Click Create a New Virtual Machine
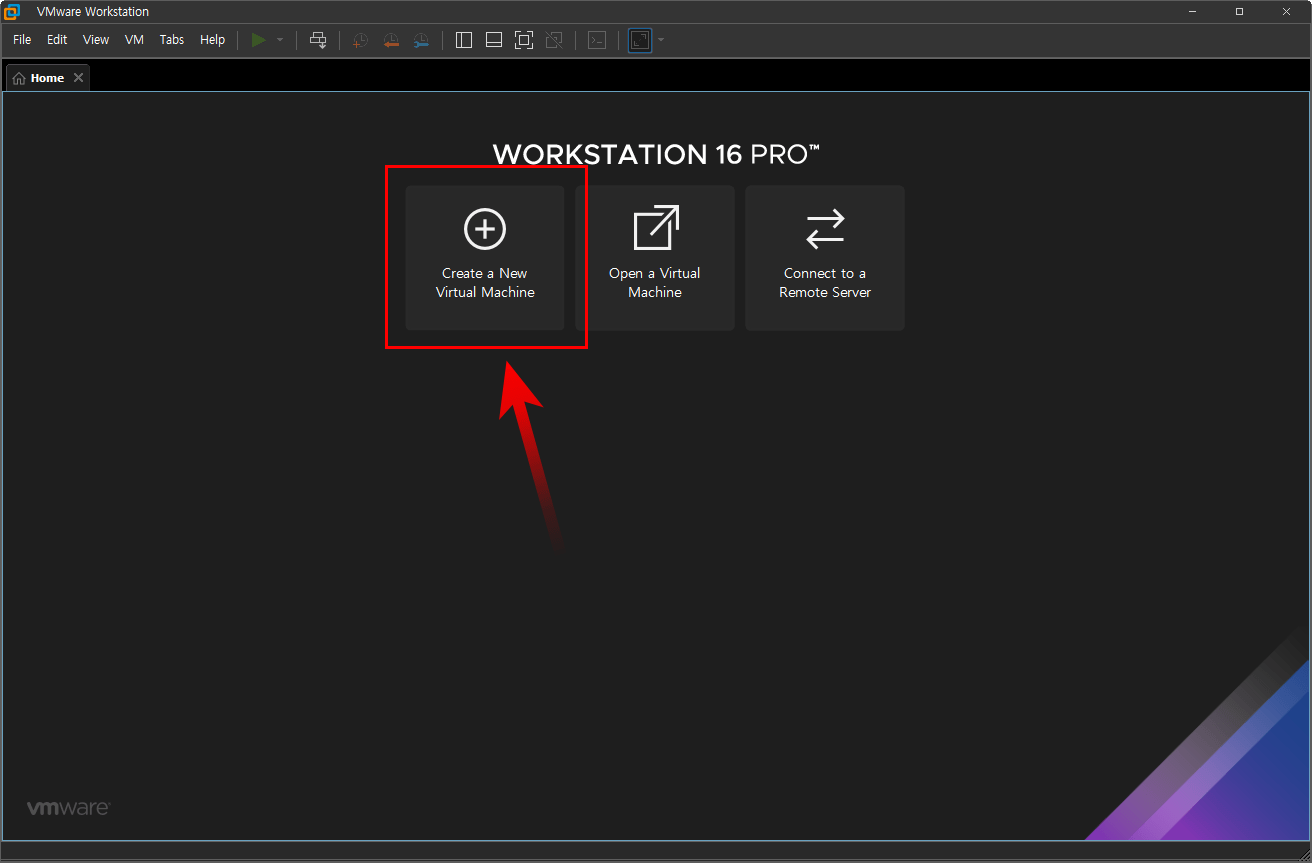1312x863 pixels. tap(485, 258)
